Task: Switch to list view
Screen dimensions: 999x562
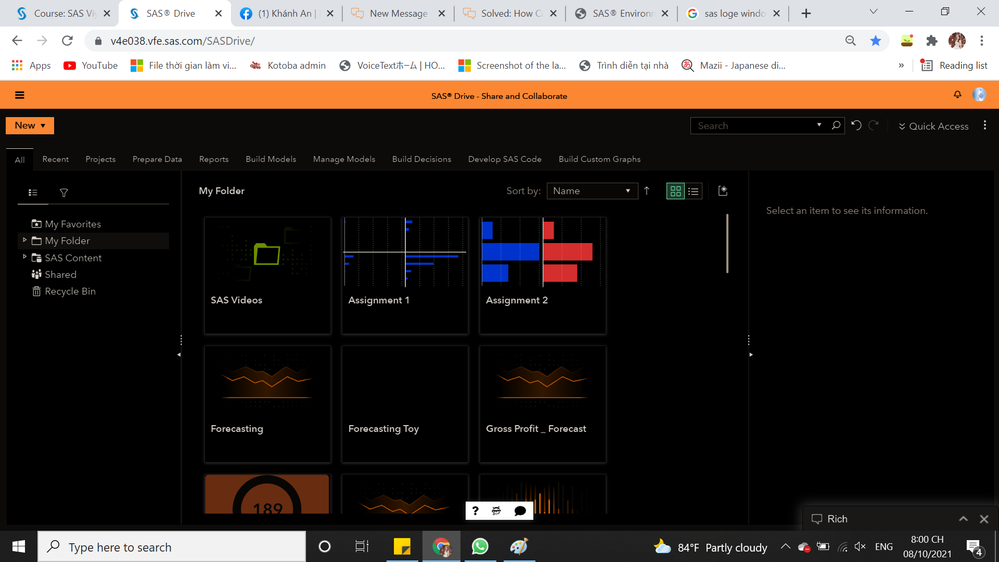Action: 693,191
